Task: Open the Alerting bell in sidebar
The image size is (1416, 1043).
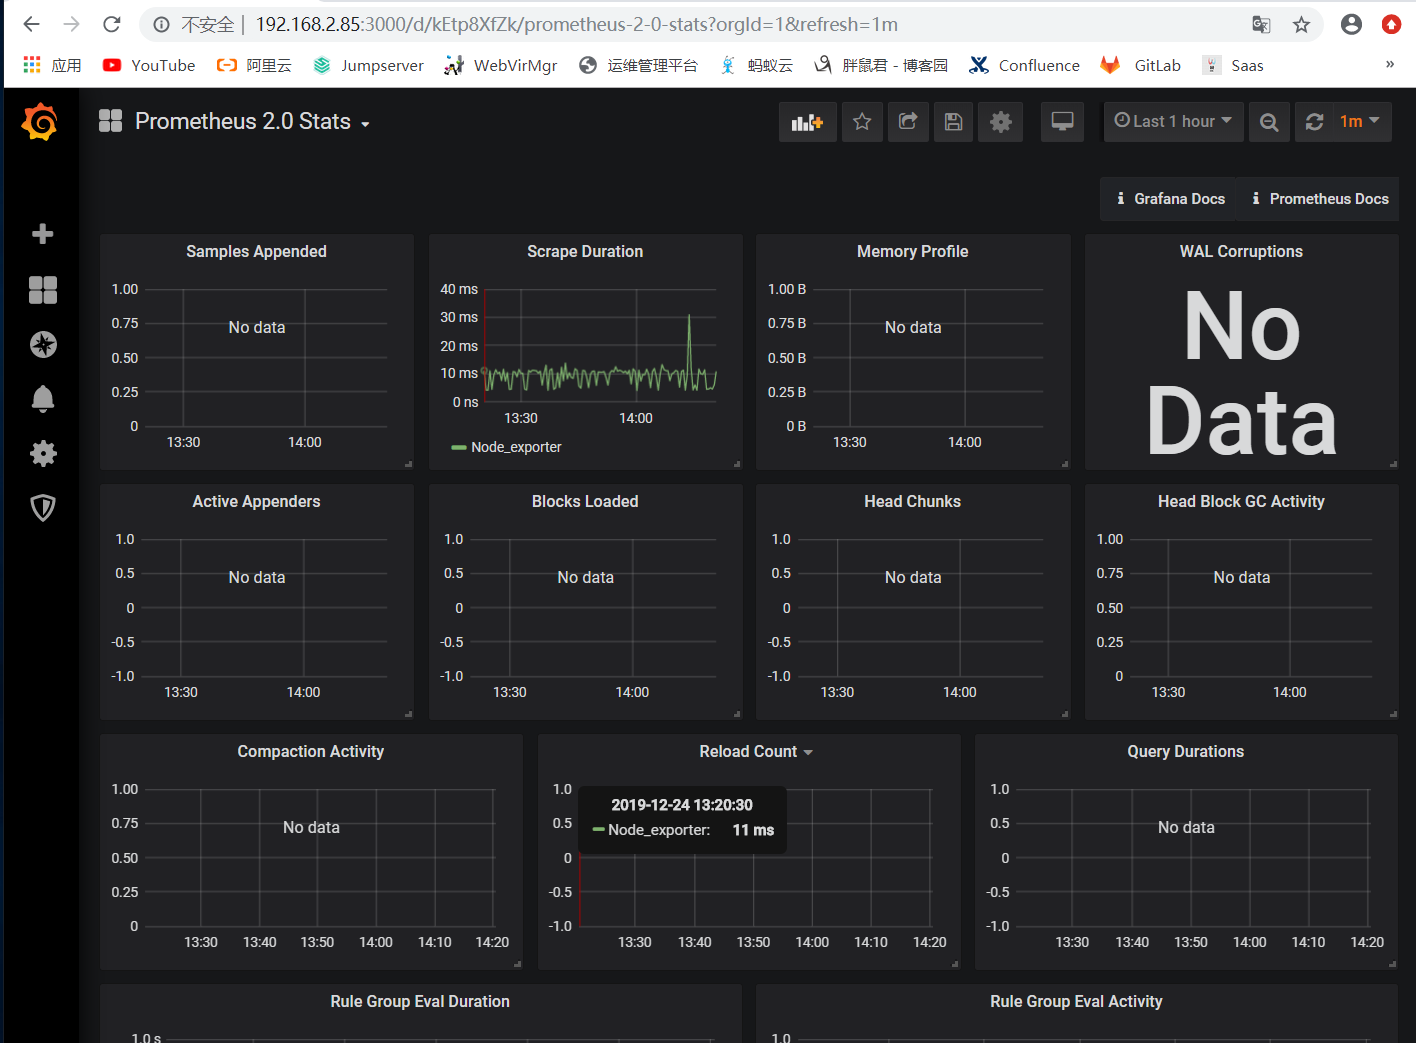Action: click(43, 399)
